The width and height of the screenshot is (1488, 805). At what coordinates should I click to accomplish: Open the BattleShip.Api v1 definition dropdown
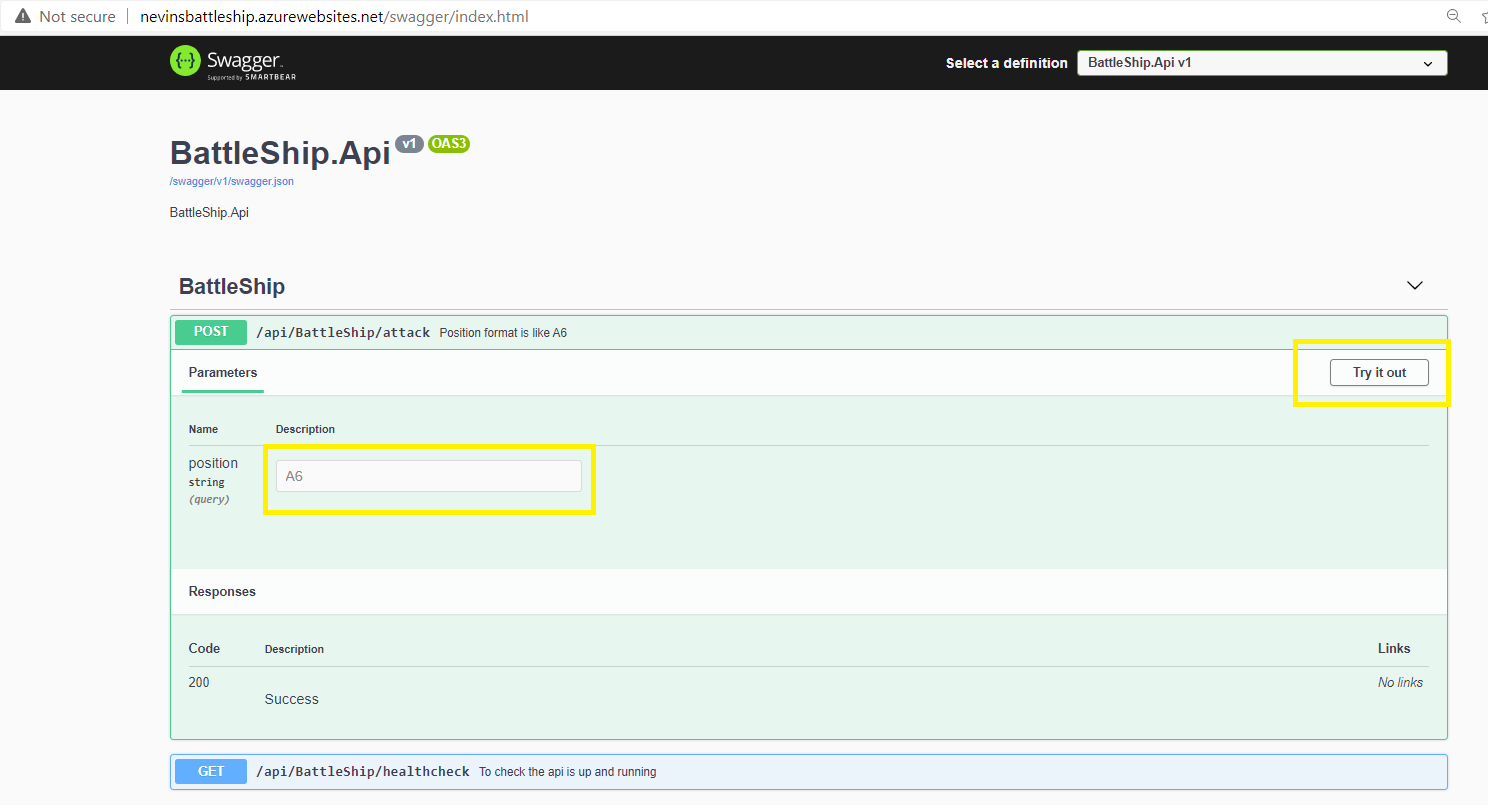(1262, 63)
